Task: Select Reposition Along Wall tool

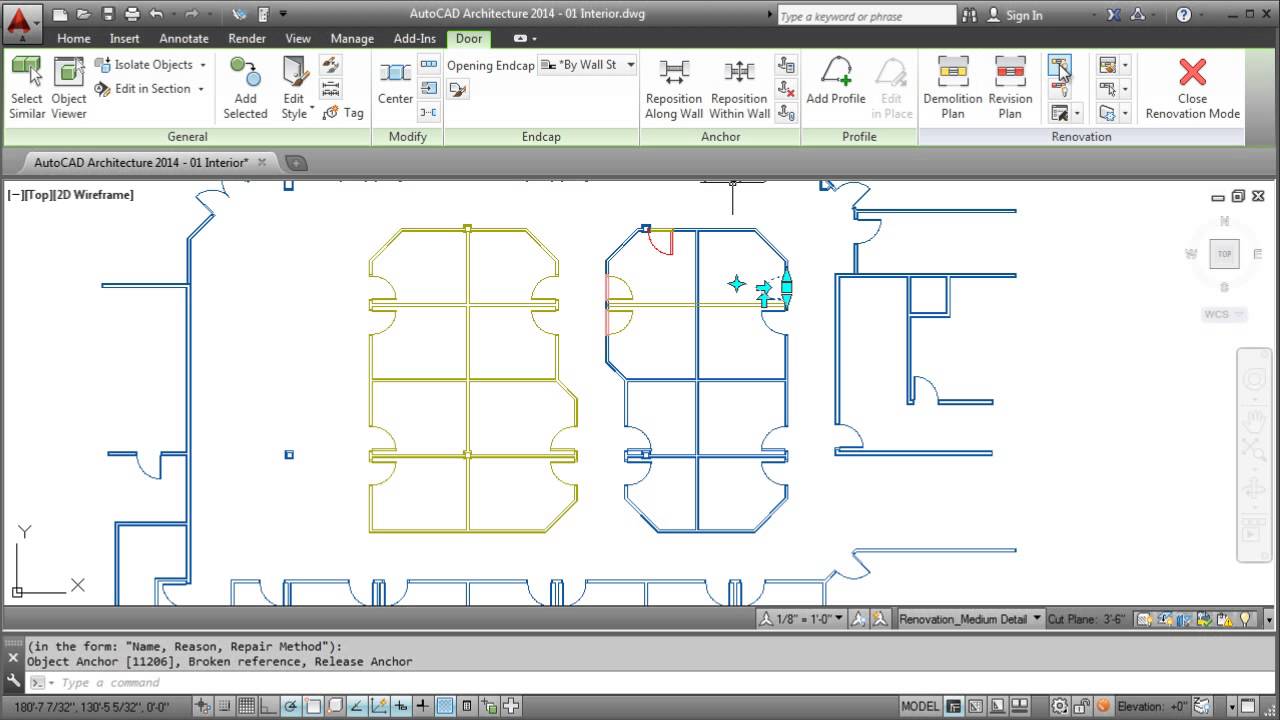Action: (x=673, y=88)
